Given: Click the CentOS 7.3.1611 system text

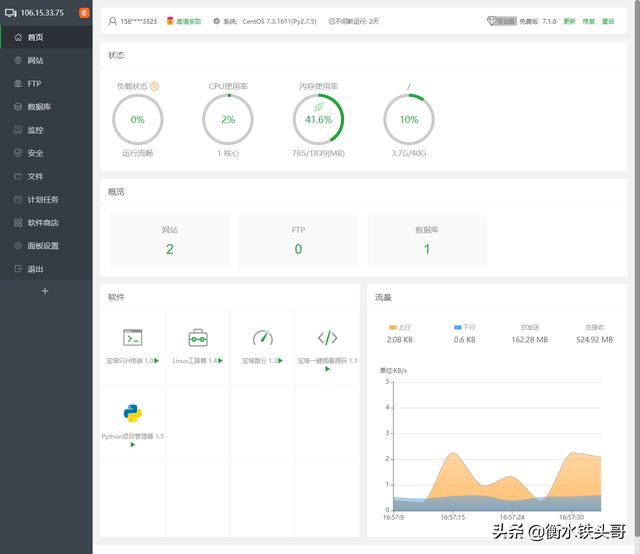Looking at the screenshot, I should pyautogui.click(x=279, y=21).
